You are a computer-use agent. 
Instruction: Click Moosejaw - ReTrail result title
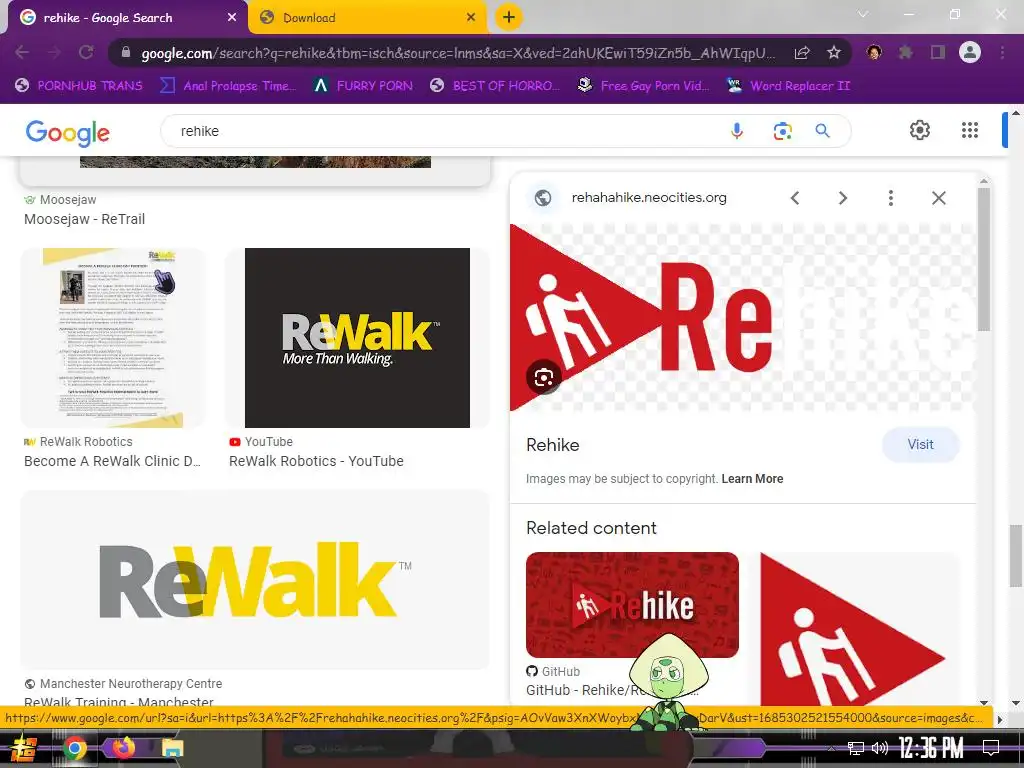point(84,219)
